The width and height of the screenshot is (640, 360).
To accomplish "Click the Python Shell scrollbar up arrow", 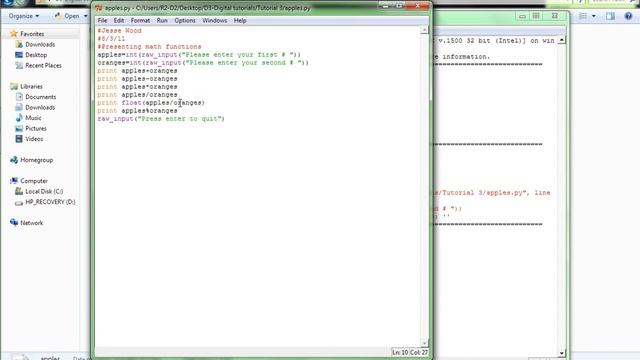I will [562, 40].
